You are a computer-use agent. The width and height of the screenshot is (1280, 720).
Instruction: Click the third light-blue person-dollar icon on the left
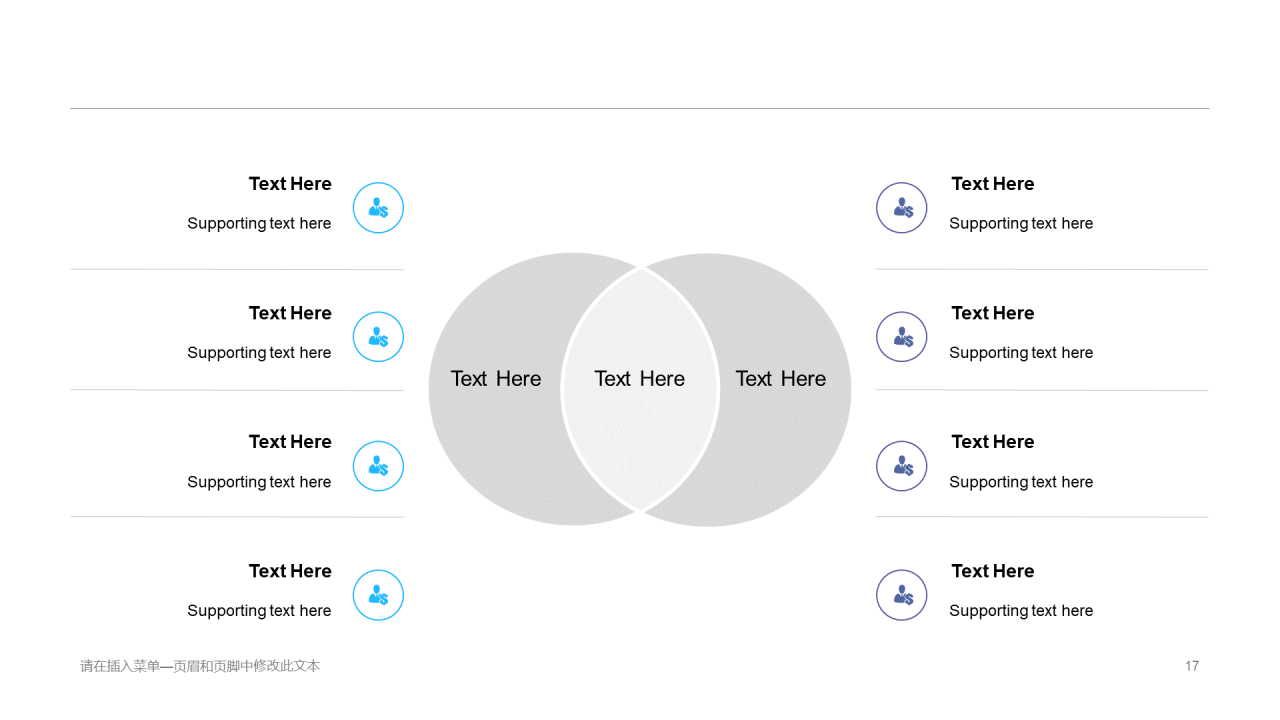click(x=378, y=466)
